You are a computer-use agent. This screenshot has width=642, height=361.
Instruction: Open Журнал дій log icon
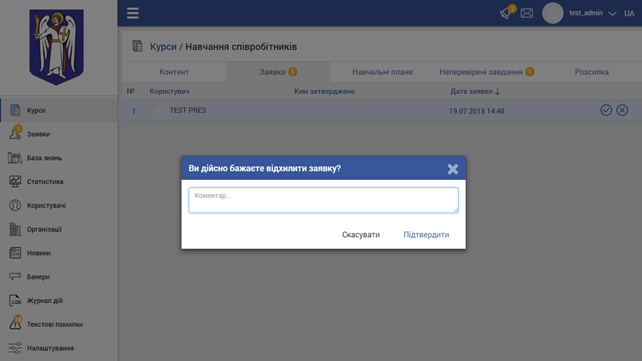(x=15, y=300)
